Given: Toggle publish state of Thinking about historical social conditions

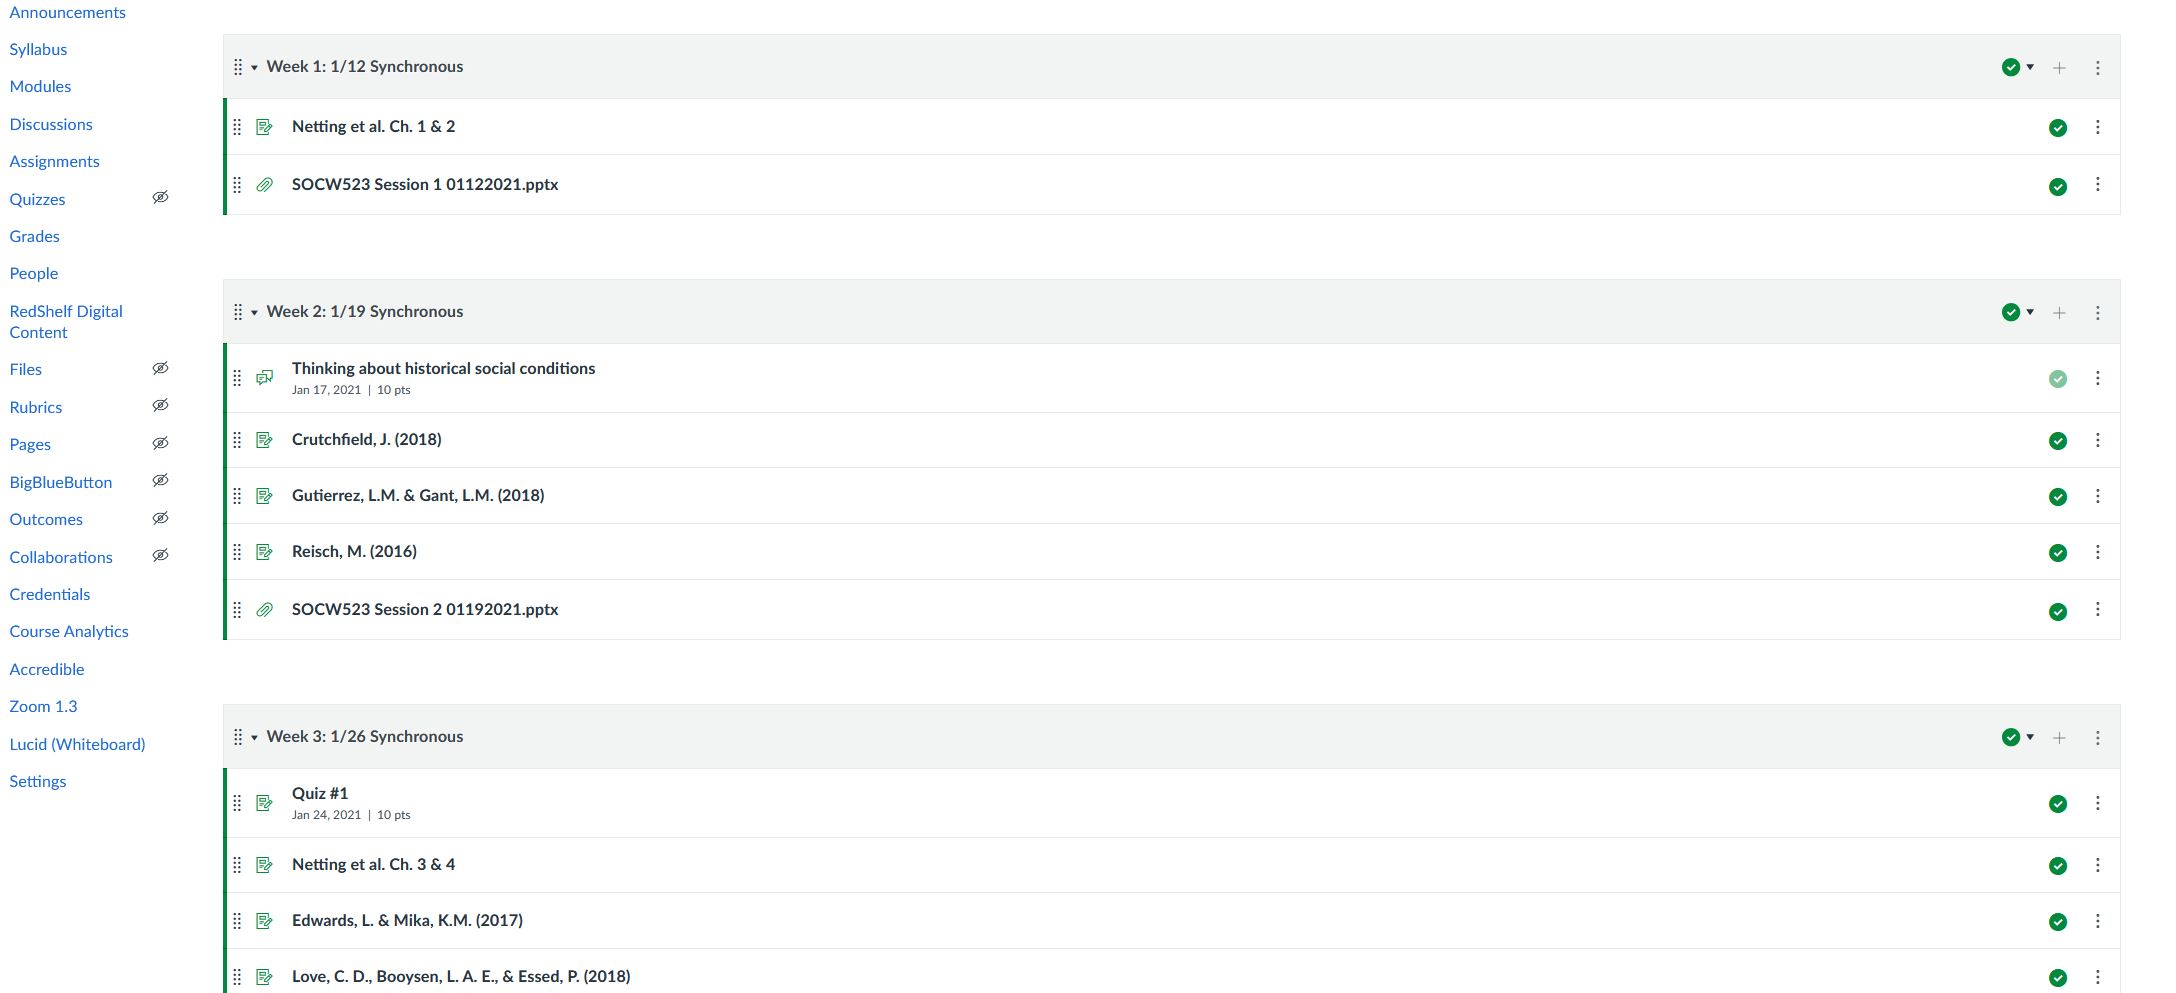Looking at the screenshot, I should pyautogui.click(x=2057, y=379).
